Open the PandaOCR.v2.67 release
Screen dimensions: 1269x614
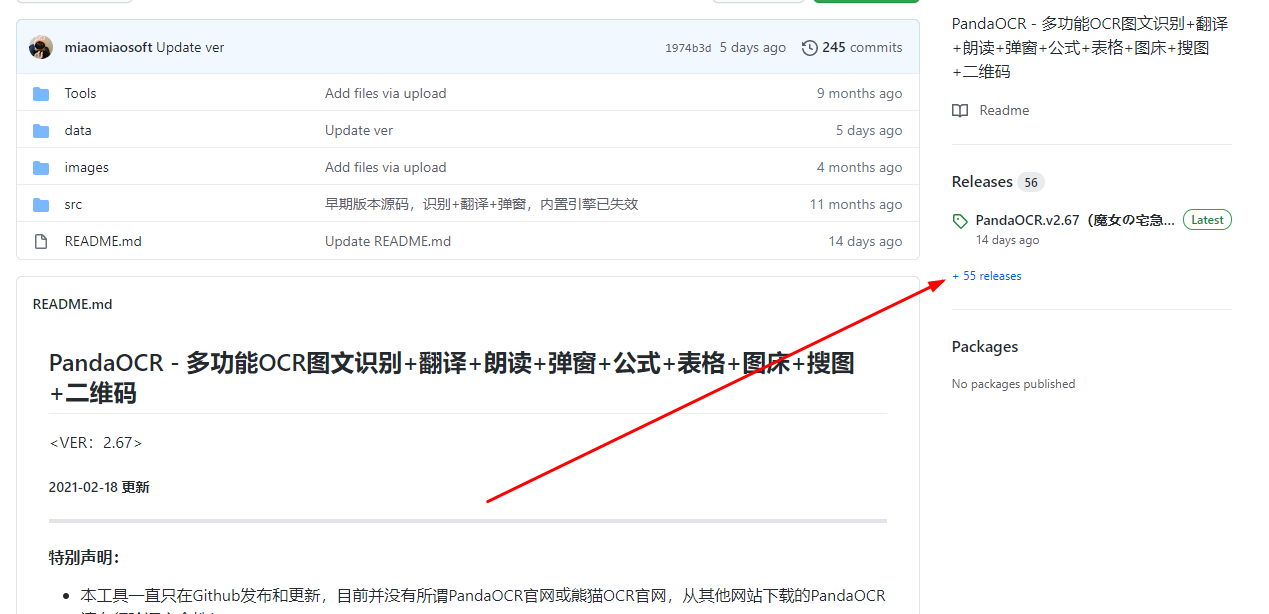pyautogui.click(x=1075, y=220)
